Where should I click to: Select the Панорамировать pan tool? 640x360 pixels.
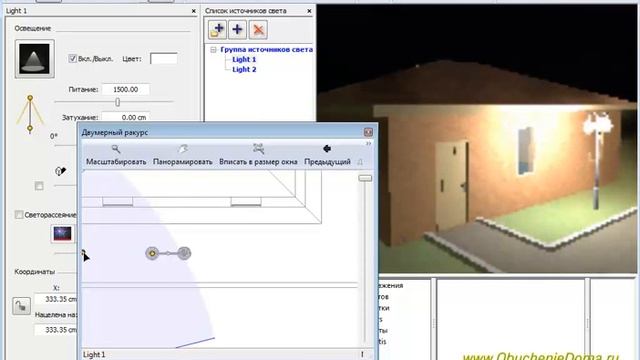point(182,155)
